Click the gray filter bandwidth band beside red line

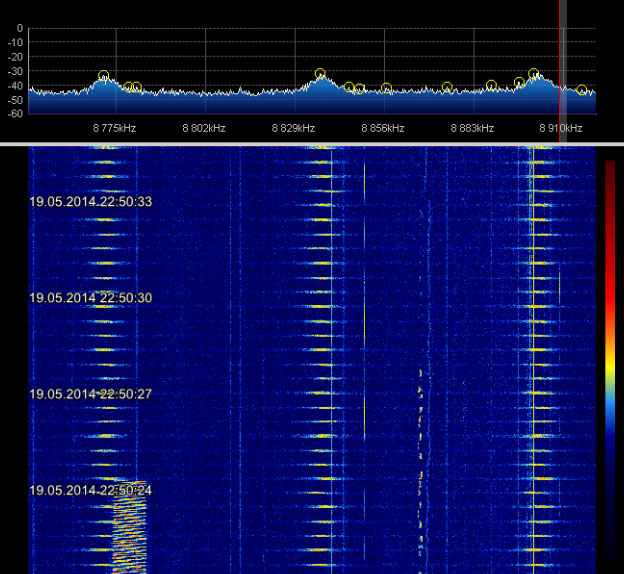(x=564, y=71)
